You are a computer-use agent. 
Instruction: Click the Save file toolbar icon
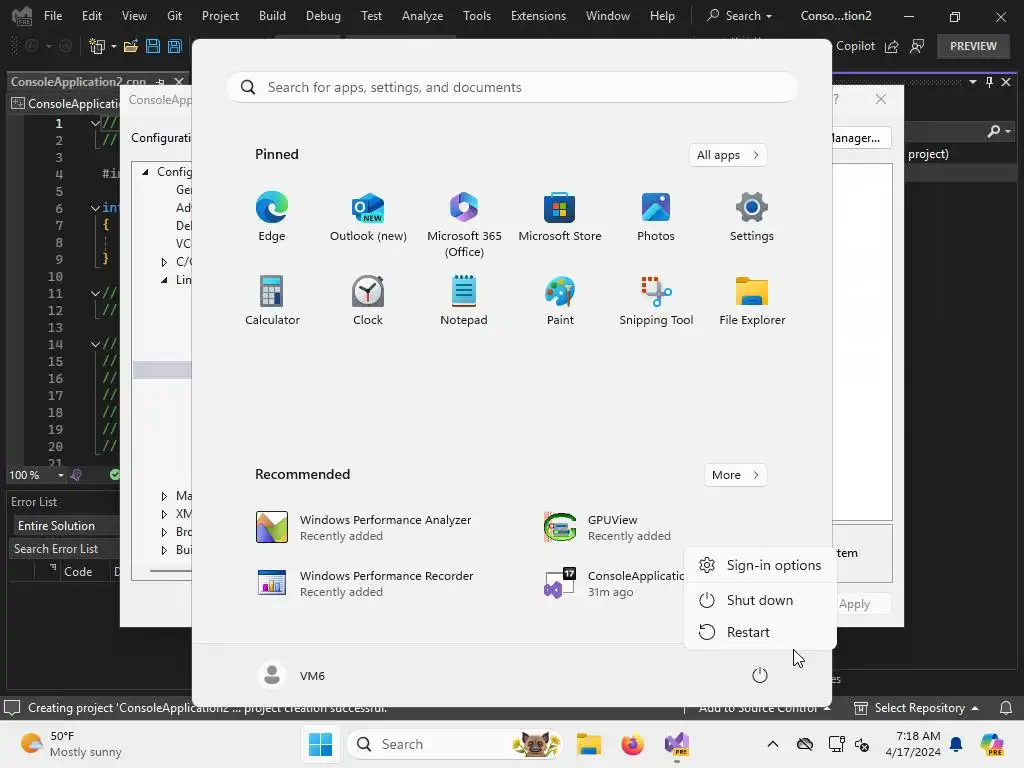click(x=153, y=46)
